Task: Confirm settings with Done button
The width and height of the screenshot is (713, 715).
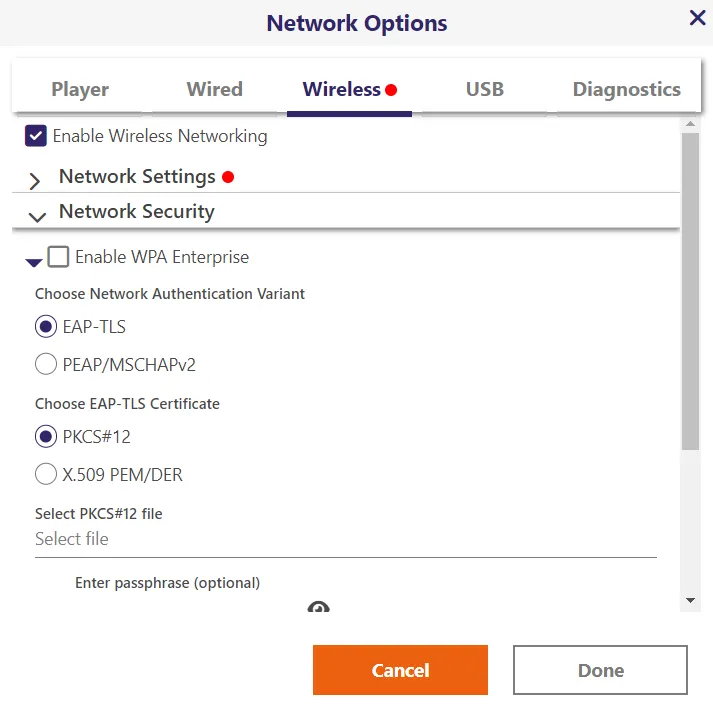Action: click(x=600, y=670)
